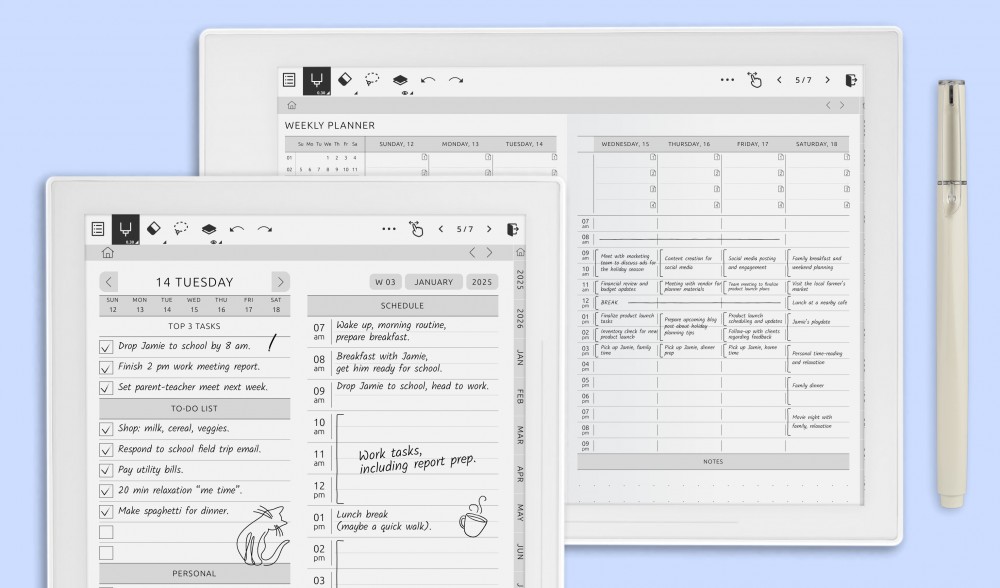Click right chevron in front tablet planner header
The image size is (1000, 588).
click(x=489, y=253)
